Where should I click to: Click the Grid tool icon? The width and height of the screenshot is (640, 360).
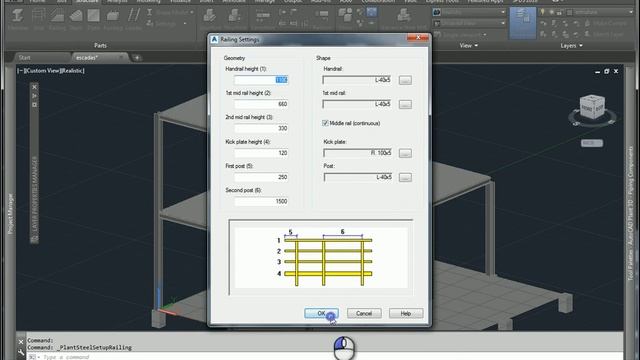tap(38, 19)
